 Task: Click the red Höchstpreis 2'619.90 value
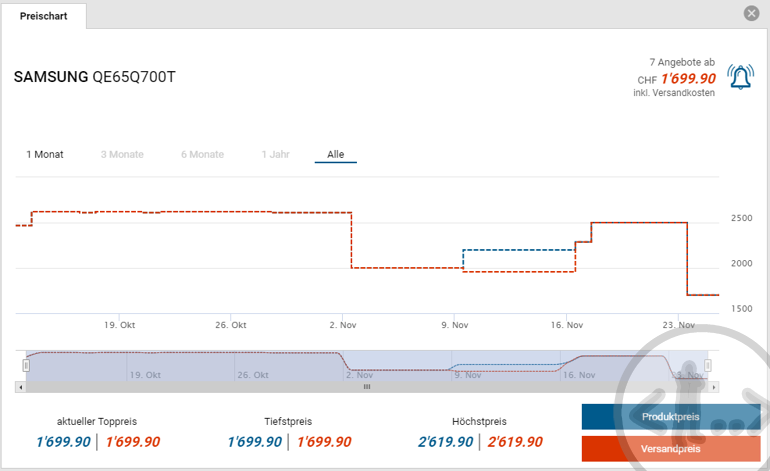[515, 441]
